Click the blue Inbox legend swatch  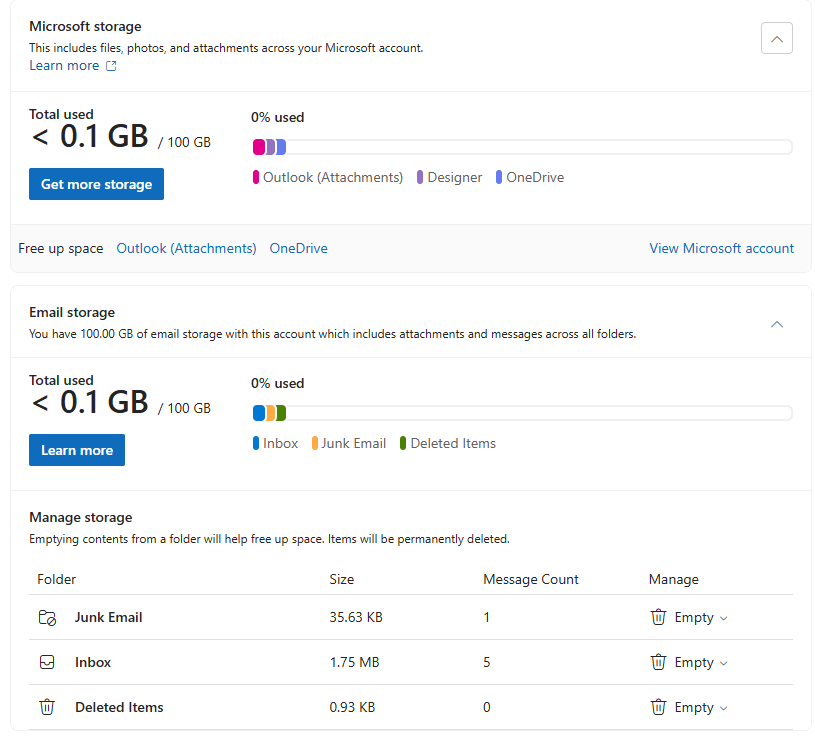[x=256, y=443]
